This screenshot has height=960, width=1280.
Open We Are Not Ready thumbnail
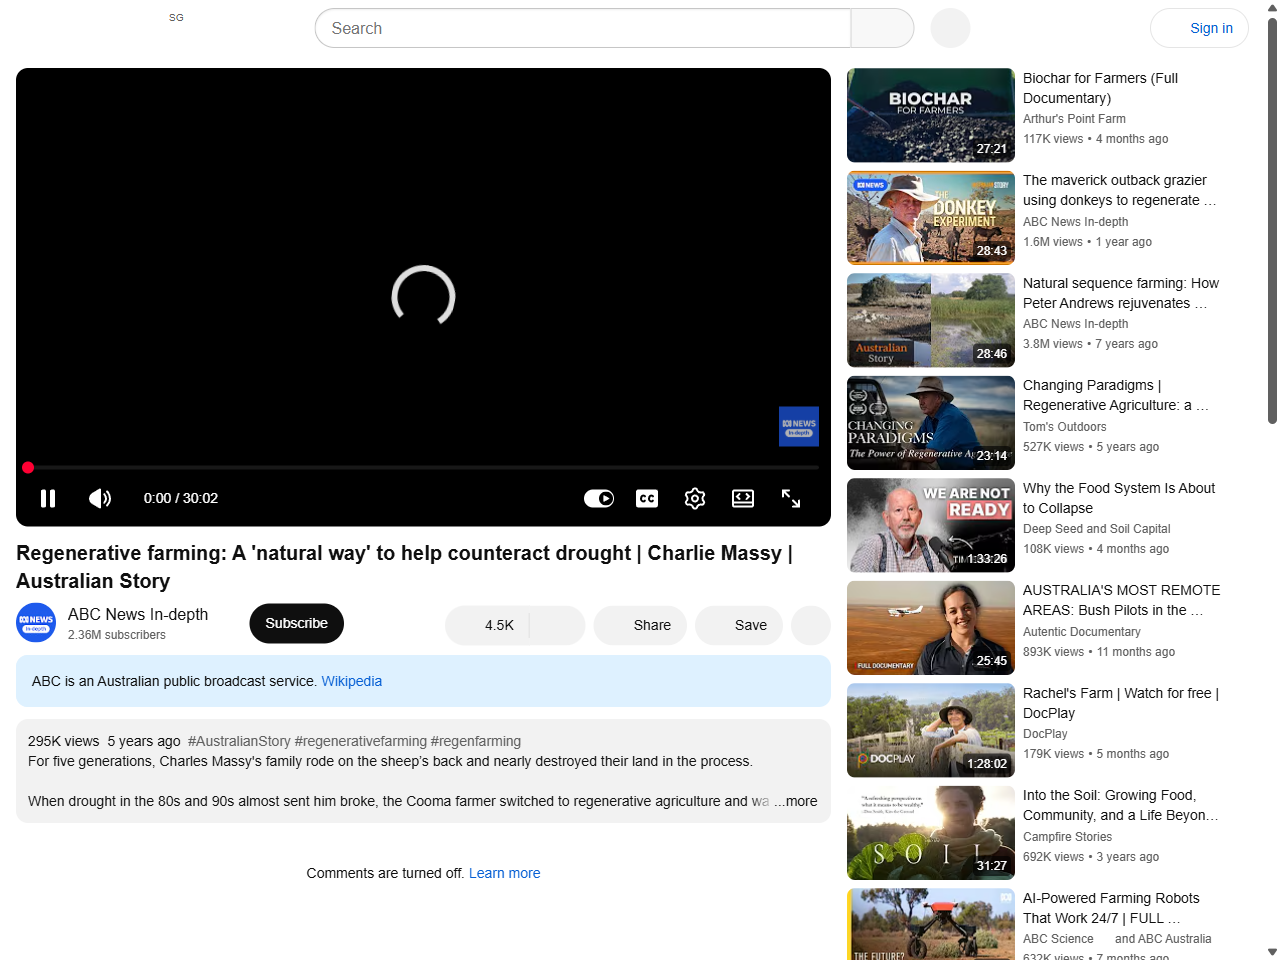931,525
